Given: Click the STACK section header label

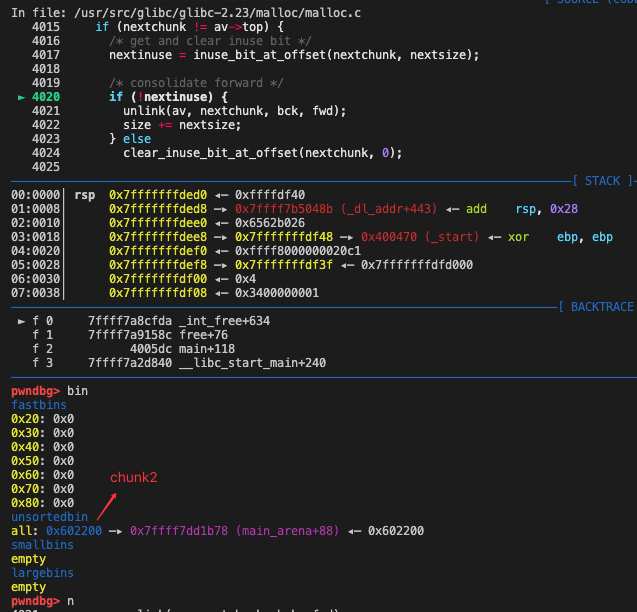Looking at the screenshot, I should pyautogui.click(x=602, y=181).
